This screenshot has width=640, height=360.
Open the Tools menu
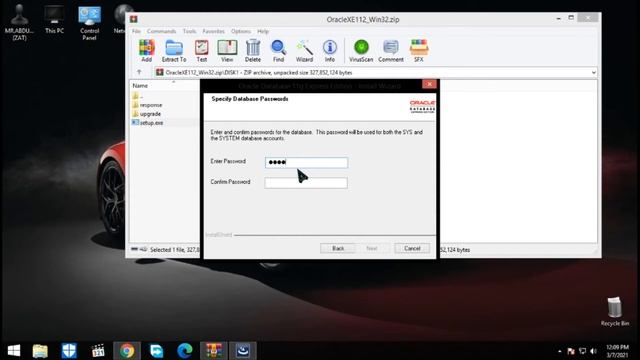[x=189, y=31]
